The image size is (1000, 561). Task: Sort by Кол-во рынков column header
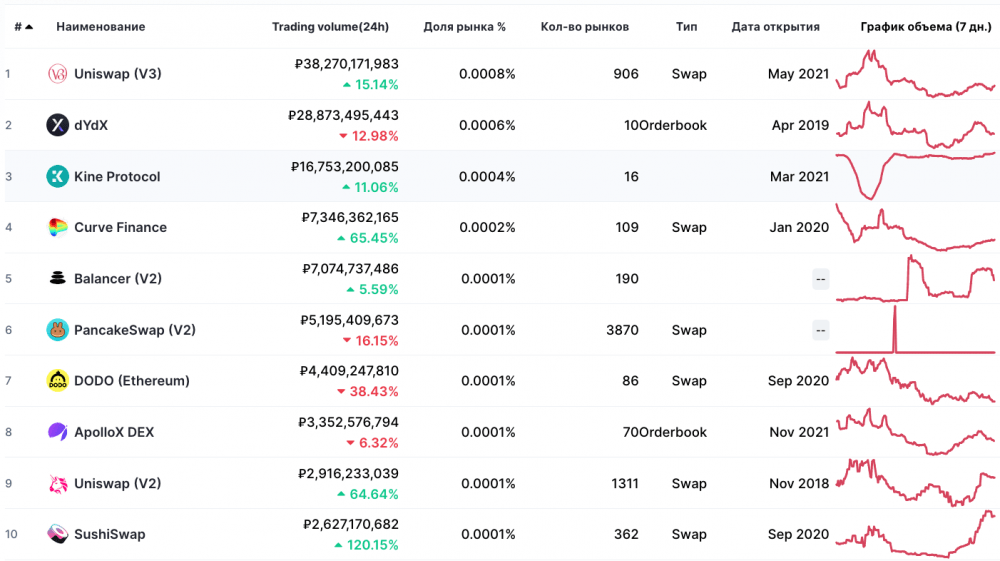point(585,27)
